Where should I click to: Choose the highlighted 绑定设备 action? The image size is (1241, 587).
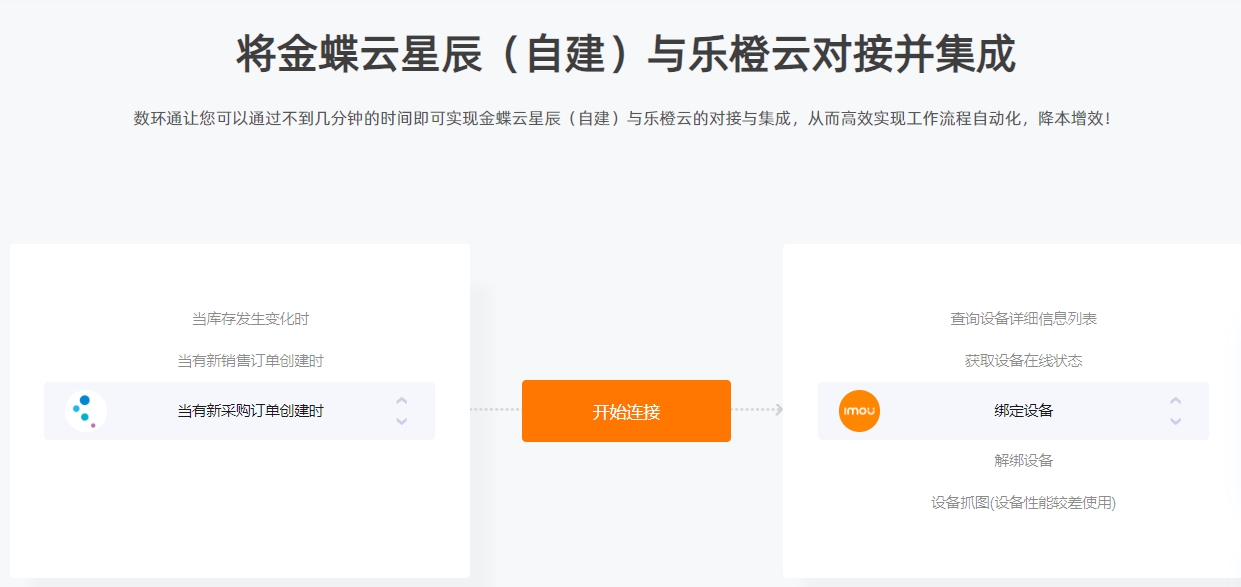[x=1013, y=411]
